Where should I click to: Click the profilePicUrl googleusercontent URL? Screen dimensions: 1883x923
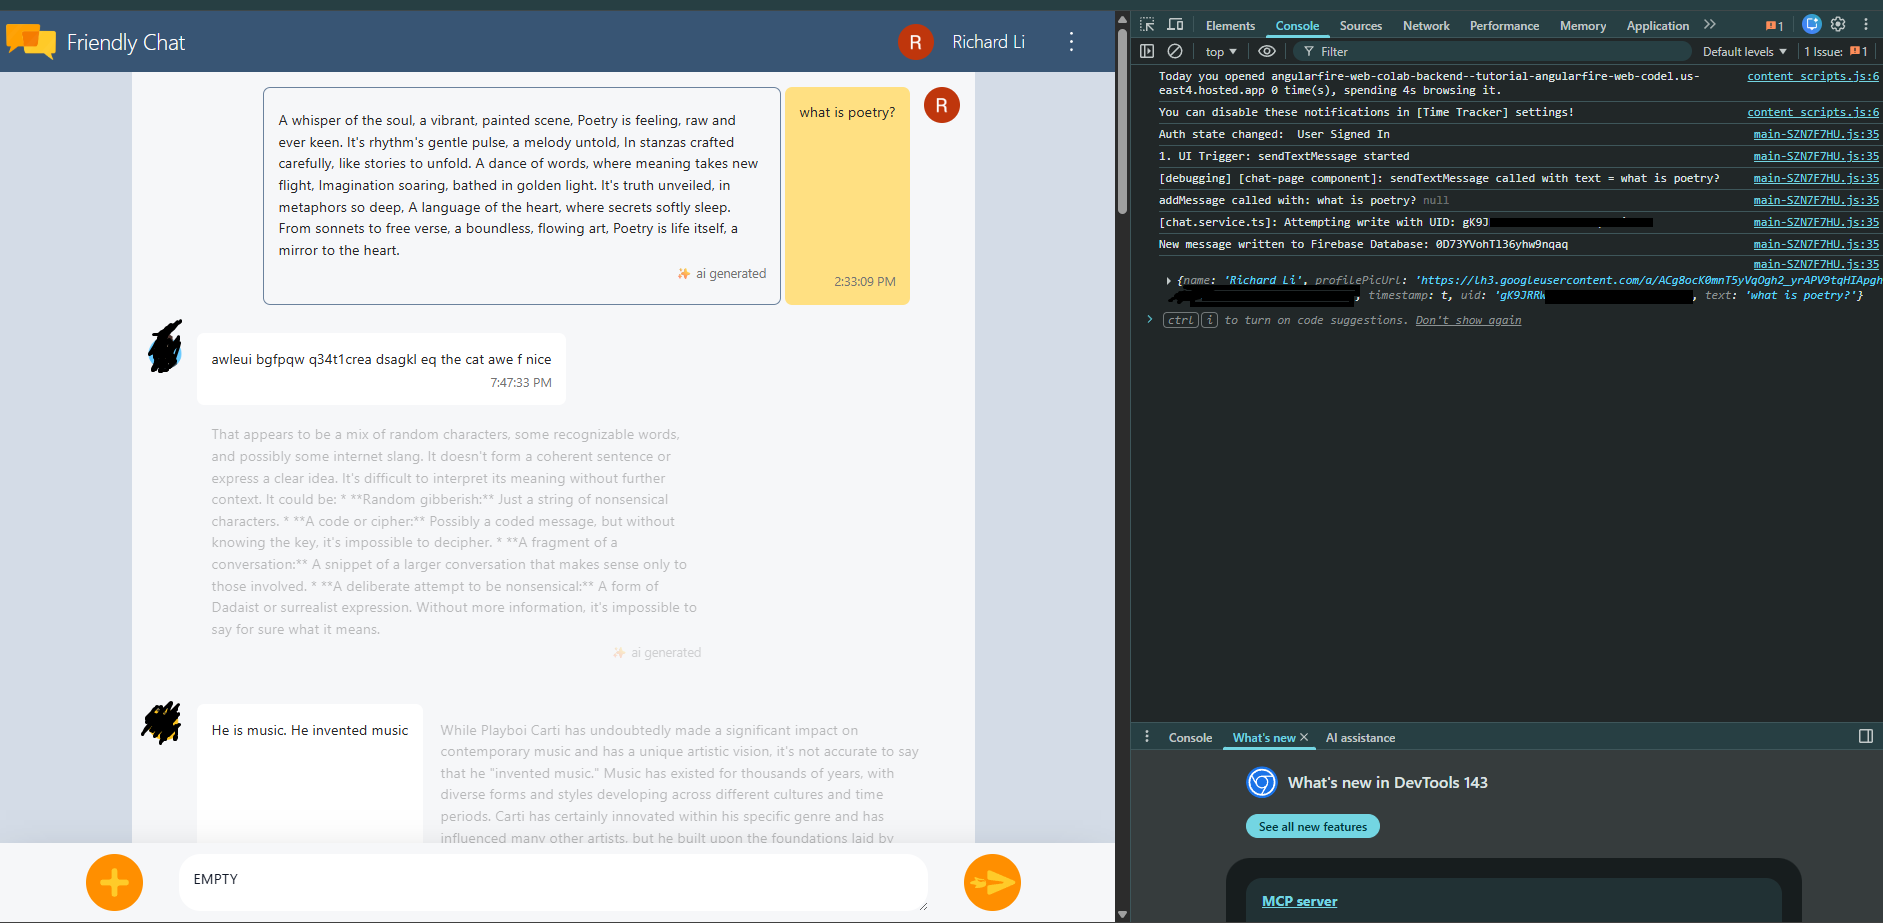(1649, 281)
